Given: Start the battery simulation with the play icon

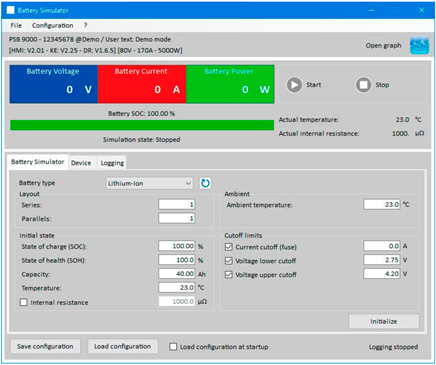Looking at the screenshot, I should tap(294, 85).
